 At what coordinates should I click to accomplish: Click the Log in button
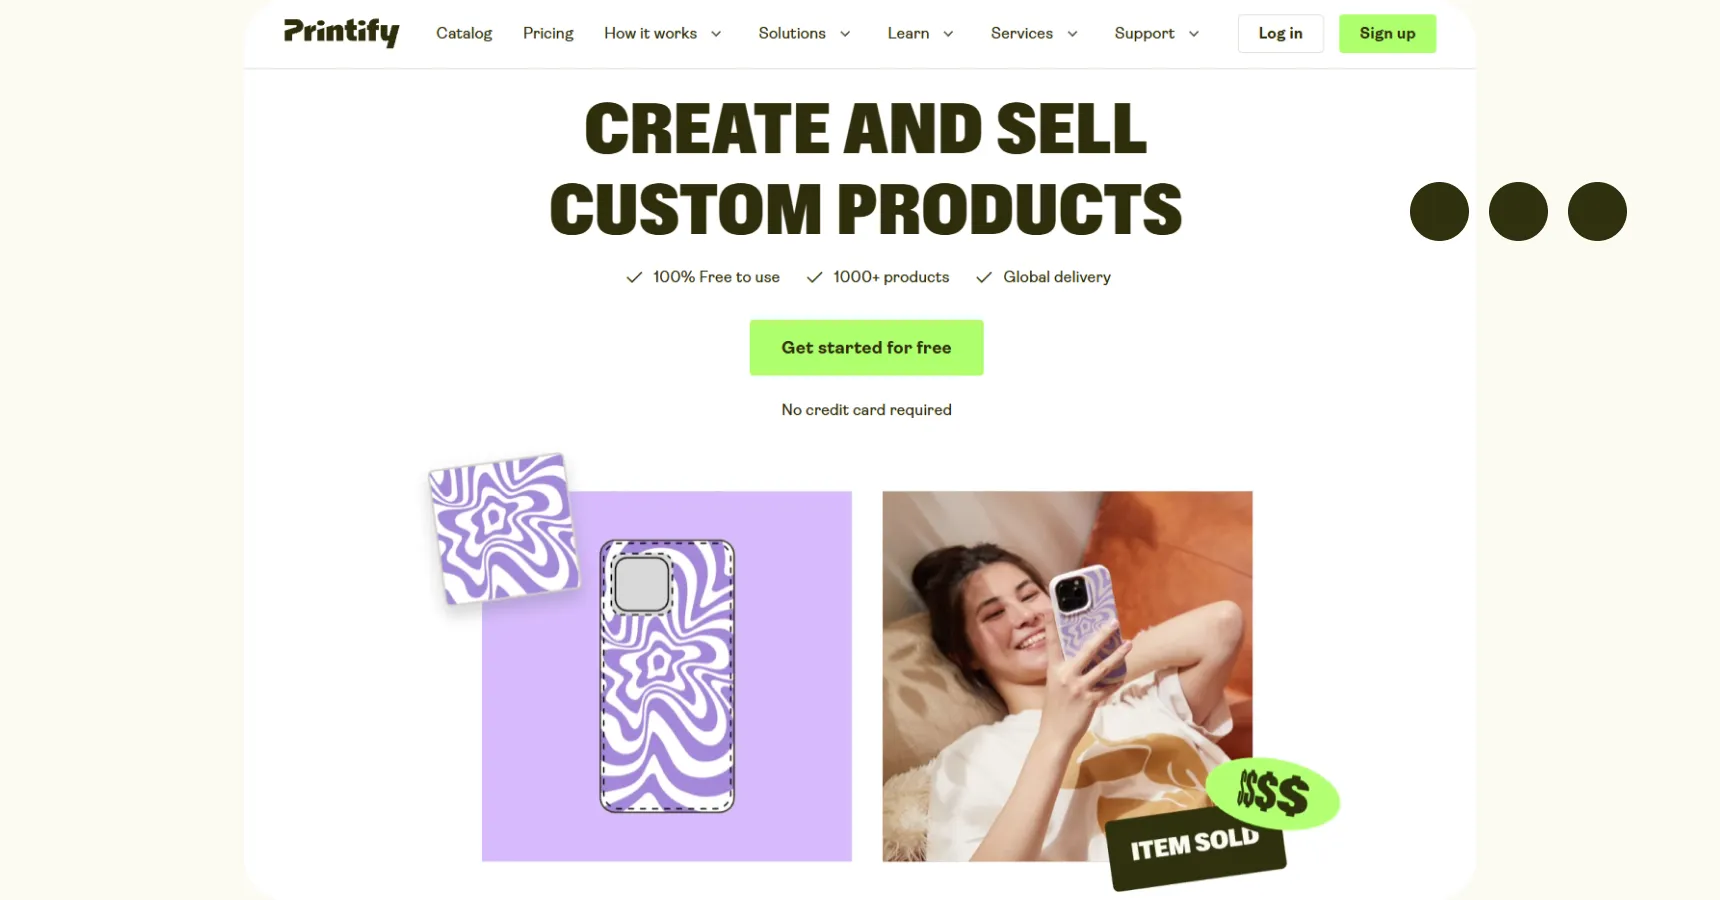coord(1280,33)
